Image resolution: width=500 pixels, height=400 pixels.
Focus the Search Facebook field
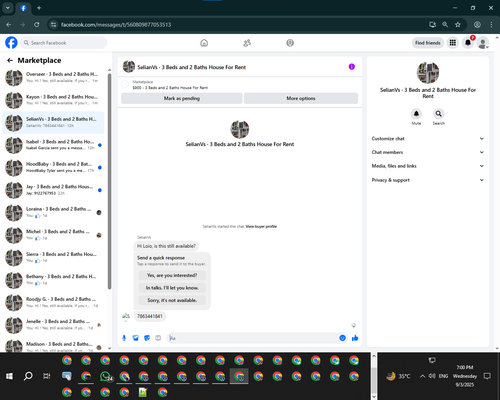click(x=64, y=43)
